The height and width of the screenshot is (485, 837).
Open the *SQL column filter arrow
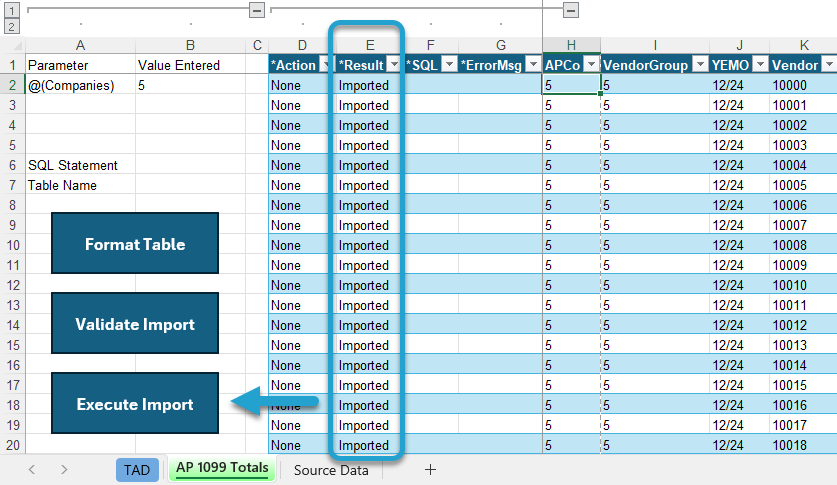point(449,65)
